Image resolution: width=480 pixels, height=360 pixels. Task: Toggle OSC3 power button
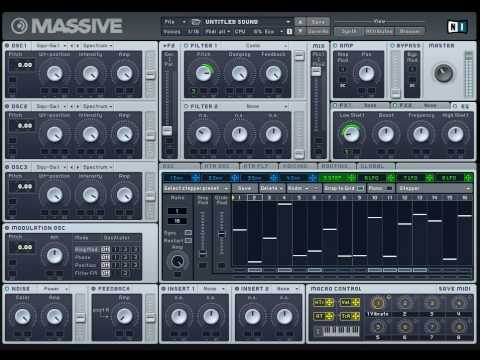point(7,167)
